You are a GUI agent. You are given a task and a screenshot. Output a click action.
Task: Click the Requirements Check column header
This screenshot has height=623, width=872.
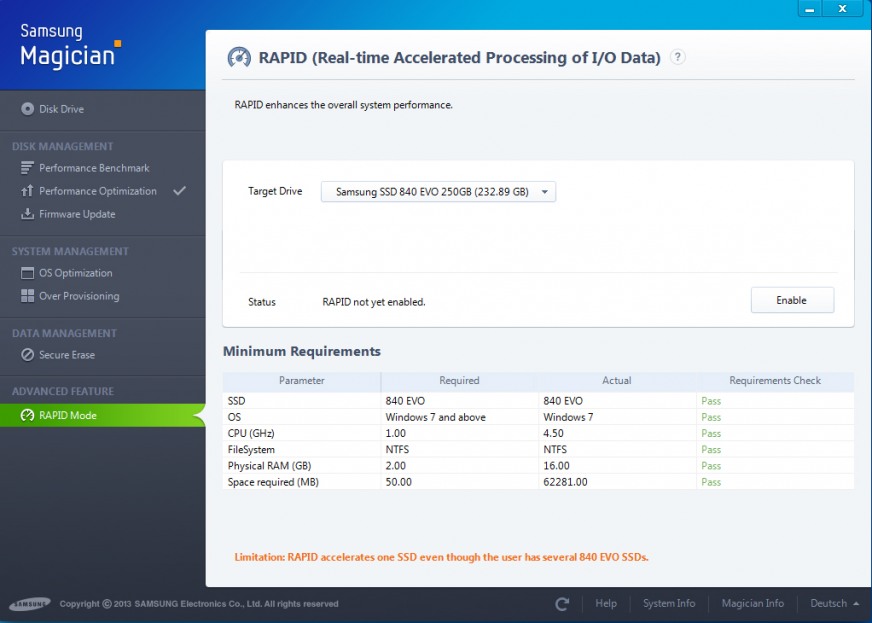[x=775, y=381]
